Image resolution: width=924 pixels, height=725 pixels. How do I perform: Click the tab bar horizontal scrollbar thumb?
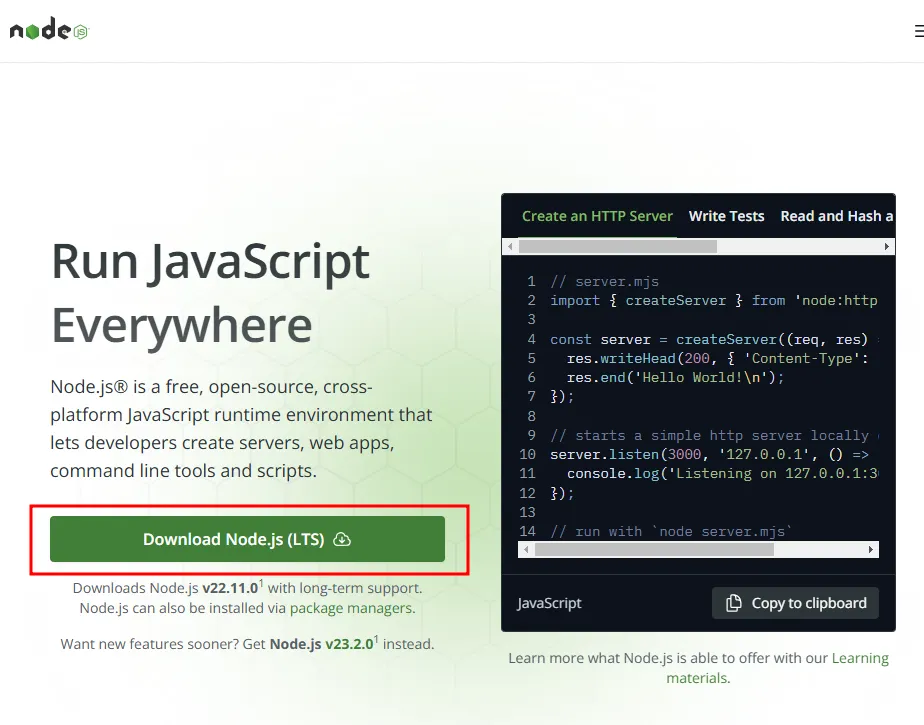point(618,246)
